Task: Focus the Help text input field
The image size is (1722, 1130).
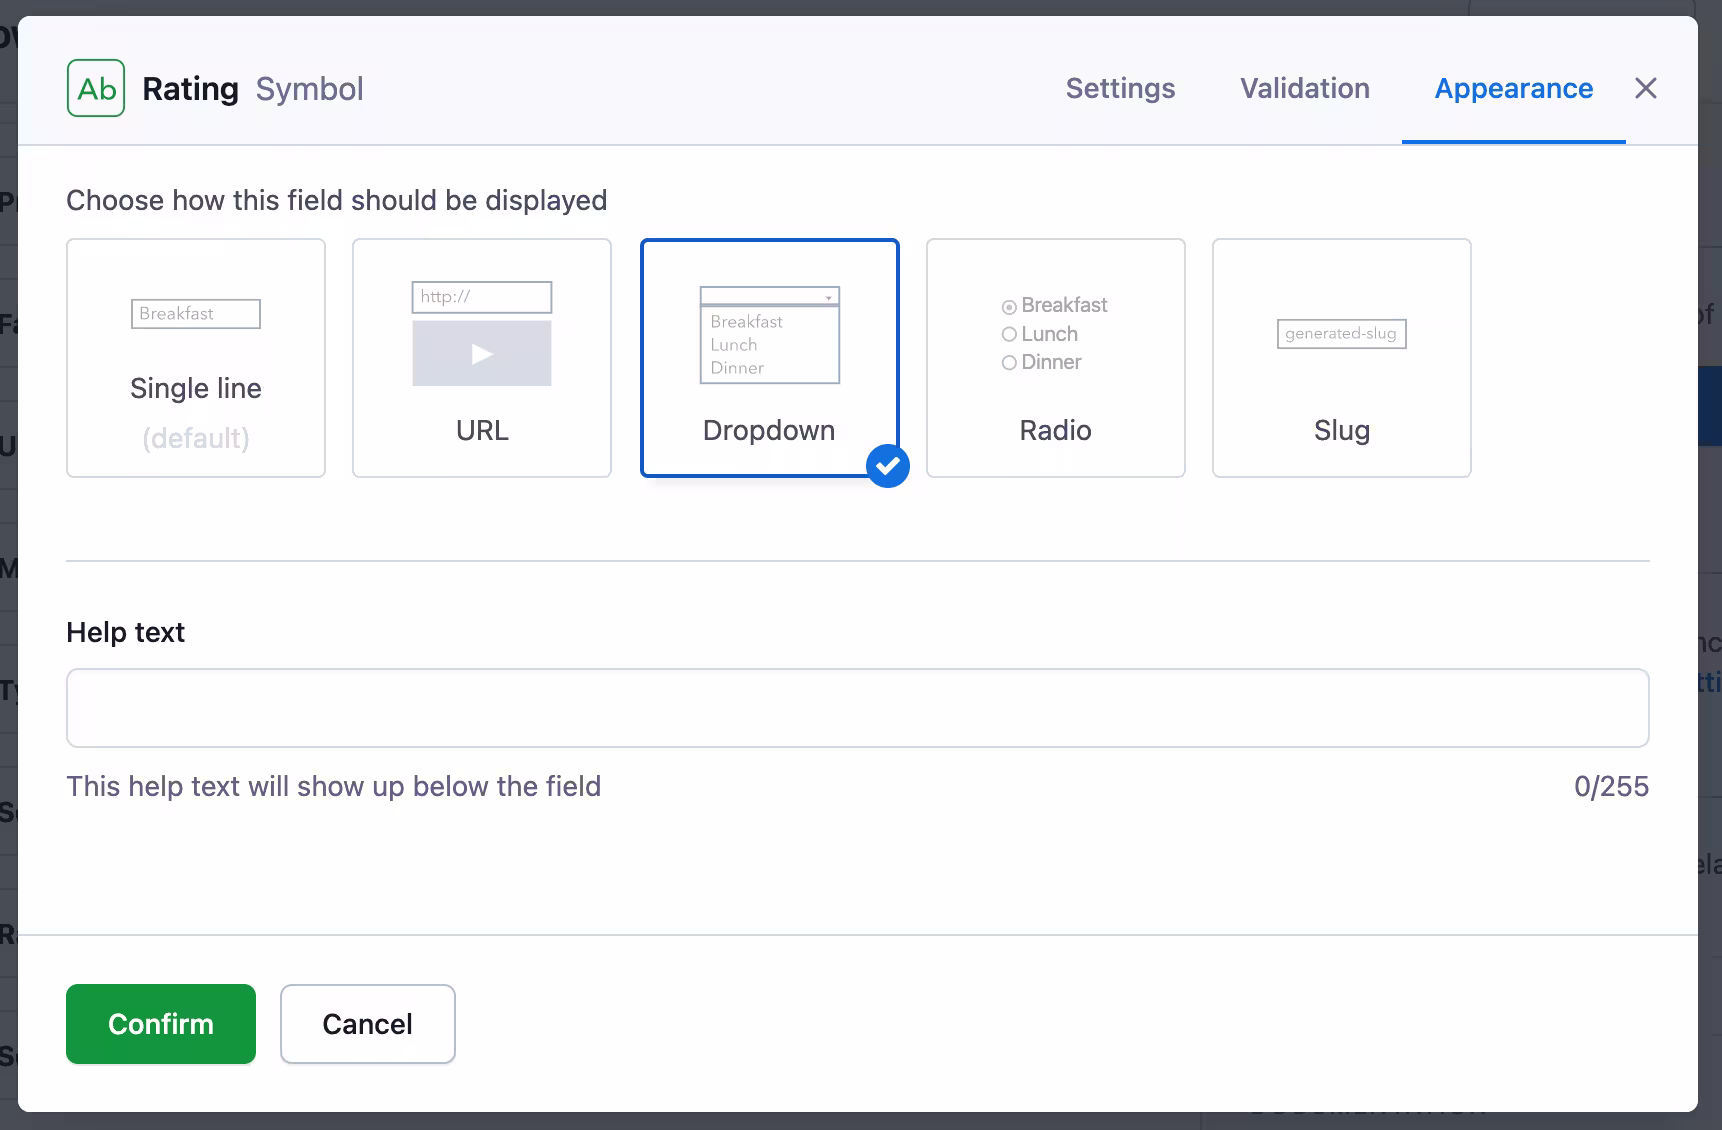Action: [857, 708]
